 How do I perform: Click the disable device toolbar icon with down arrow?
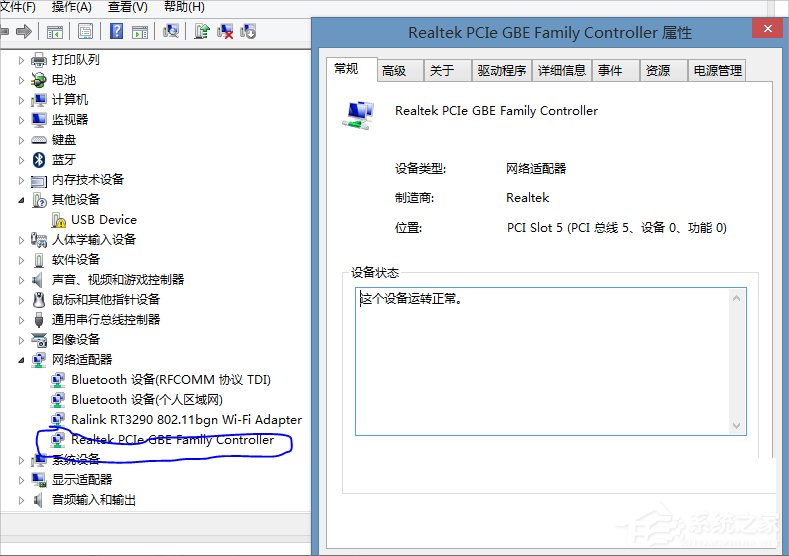click(248, 32)
